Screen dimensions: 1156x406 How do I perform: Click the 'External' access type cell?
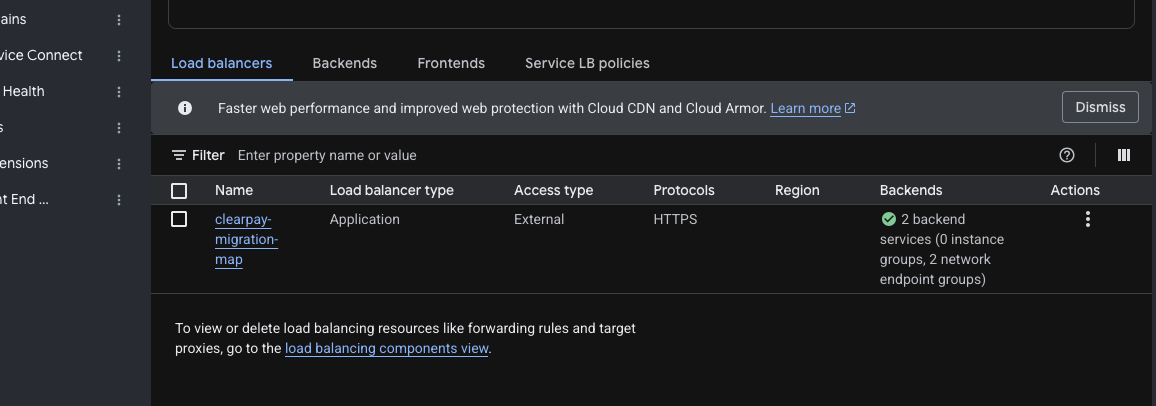[x=539, y=220]
